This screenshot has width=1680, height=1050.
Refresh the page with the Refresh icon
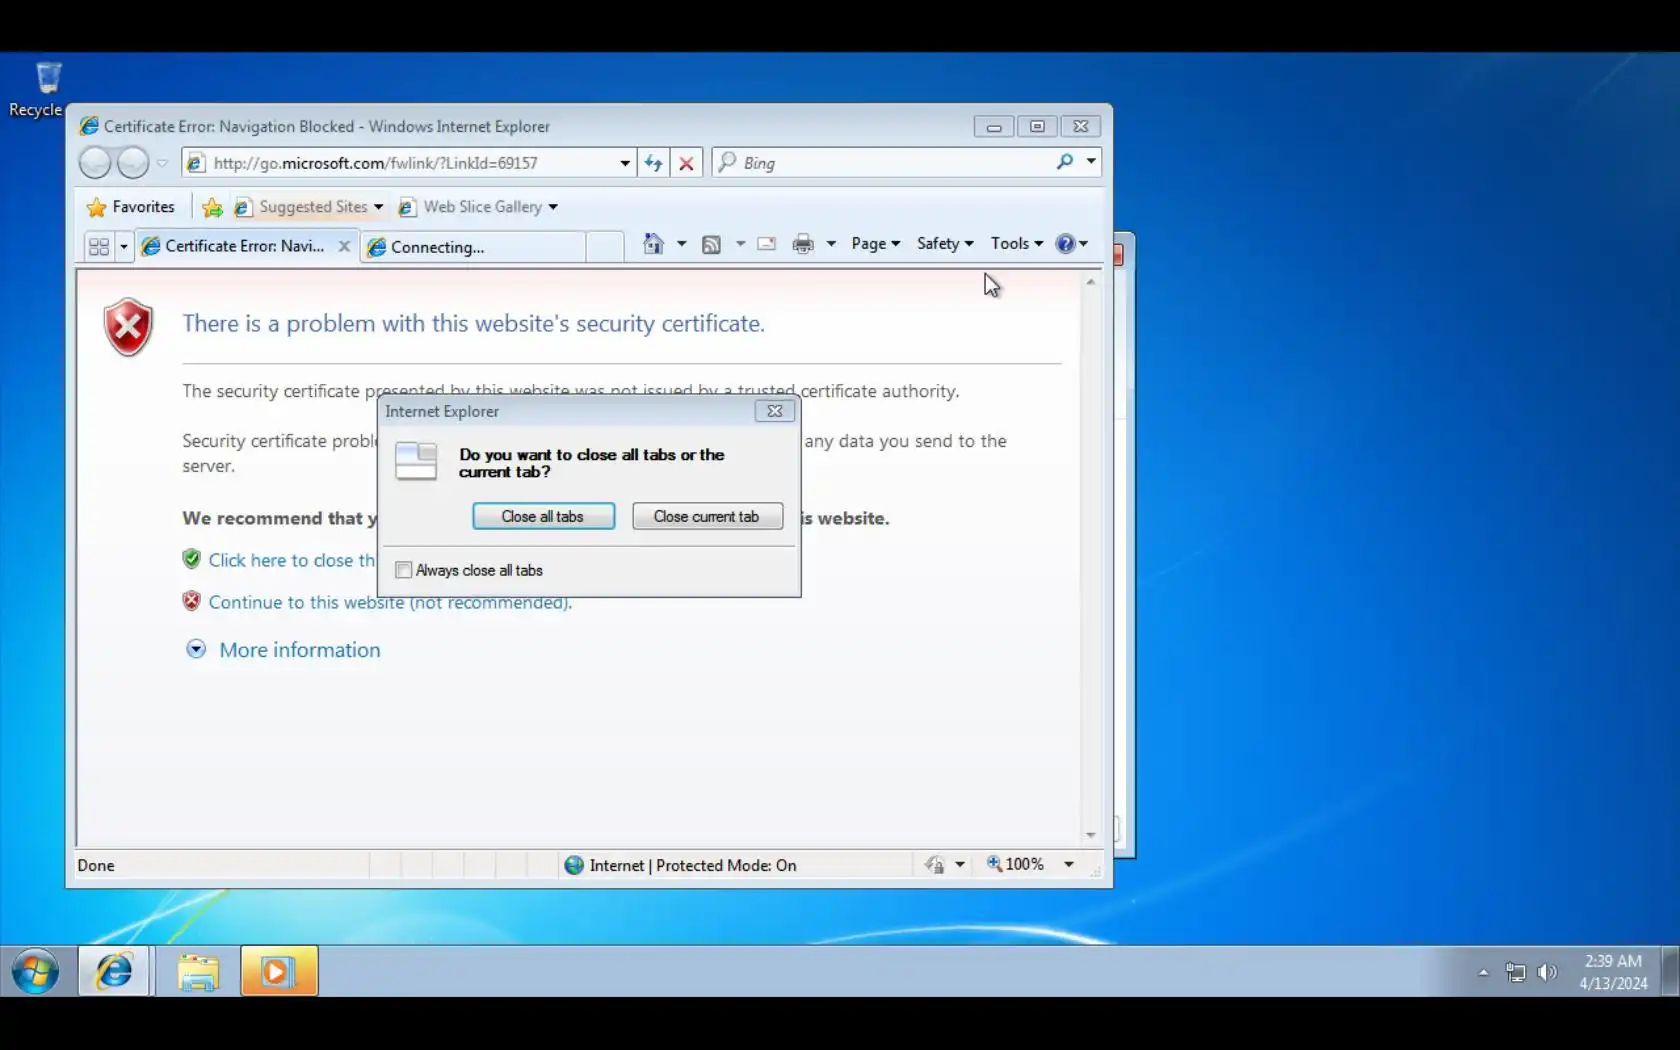[653, 163]
